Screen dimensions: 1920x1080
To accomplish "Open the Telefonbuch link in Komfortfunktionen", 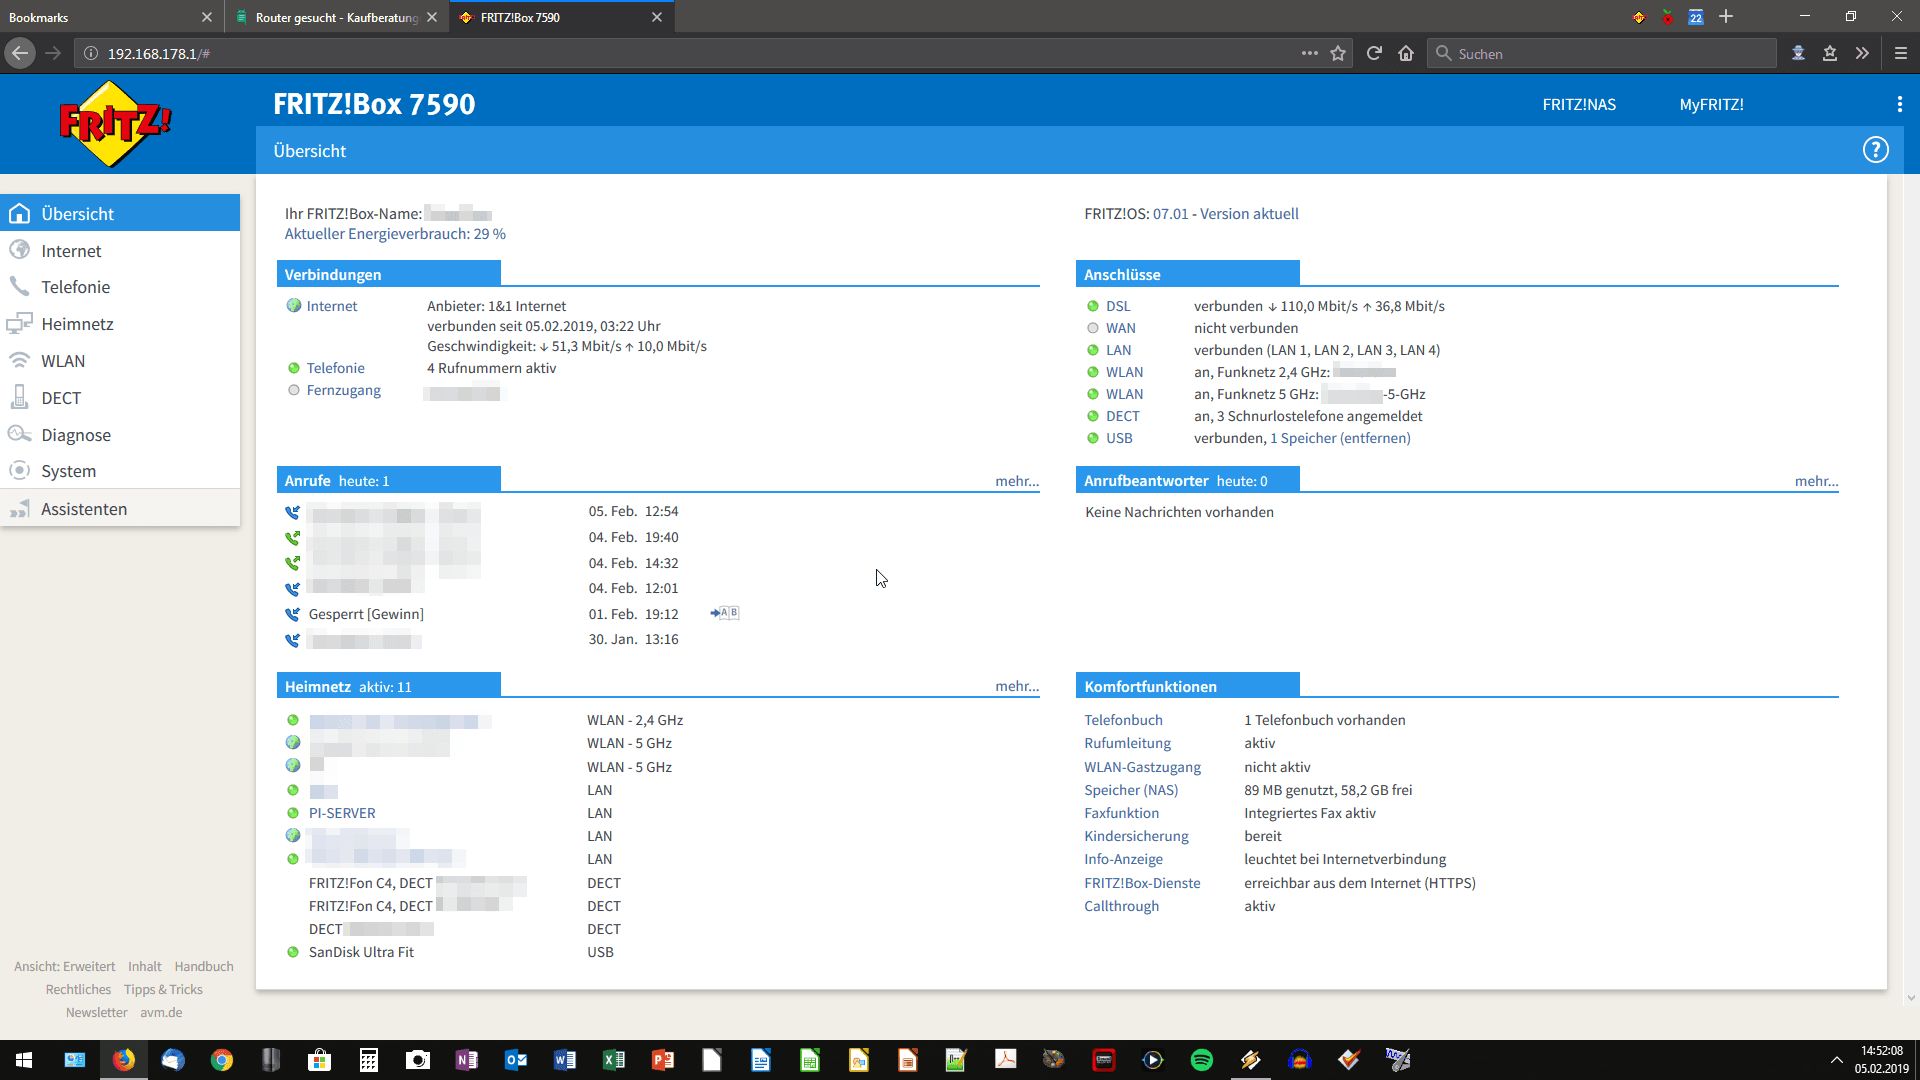I will [x=1123, y=720].
